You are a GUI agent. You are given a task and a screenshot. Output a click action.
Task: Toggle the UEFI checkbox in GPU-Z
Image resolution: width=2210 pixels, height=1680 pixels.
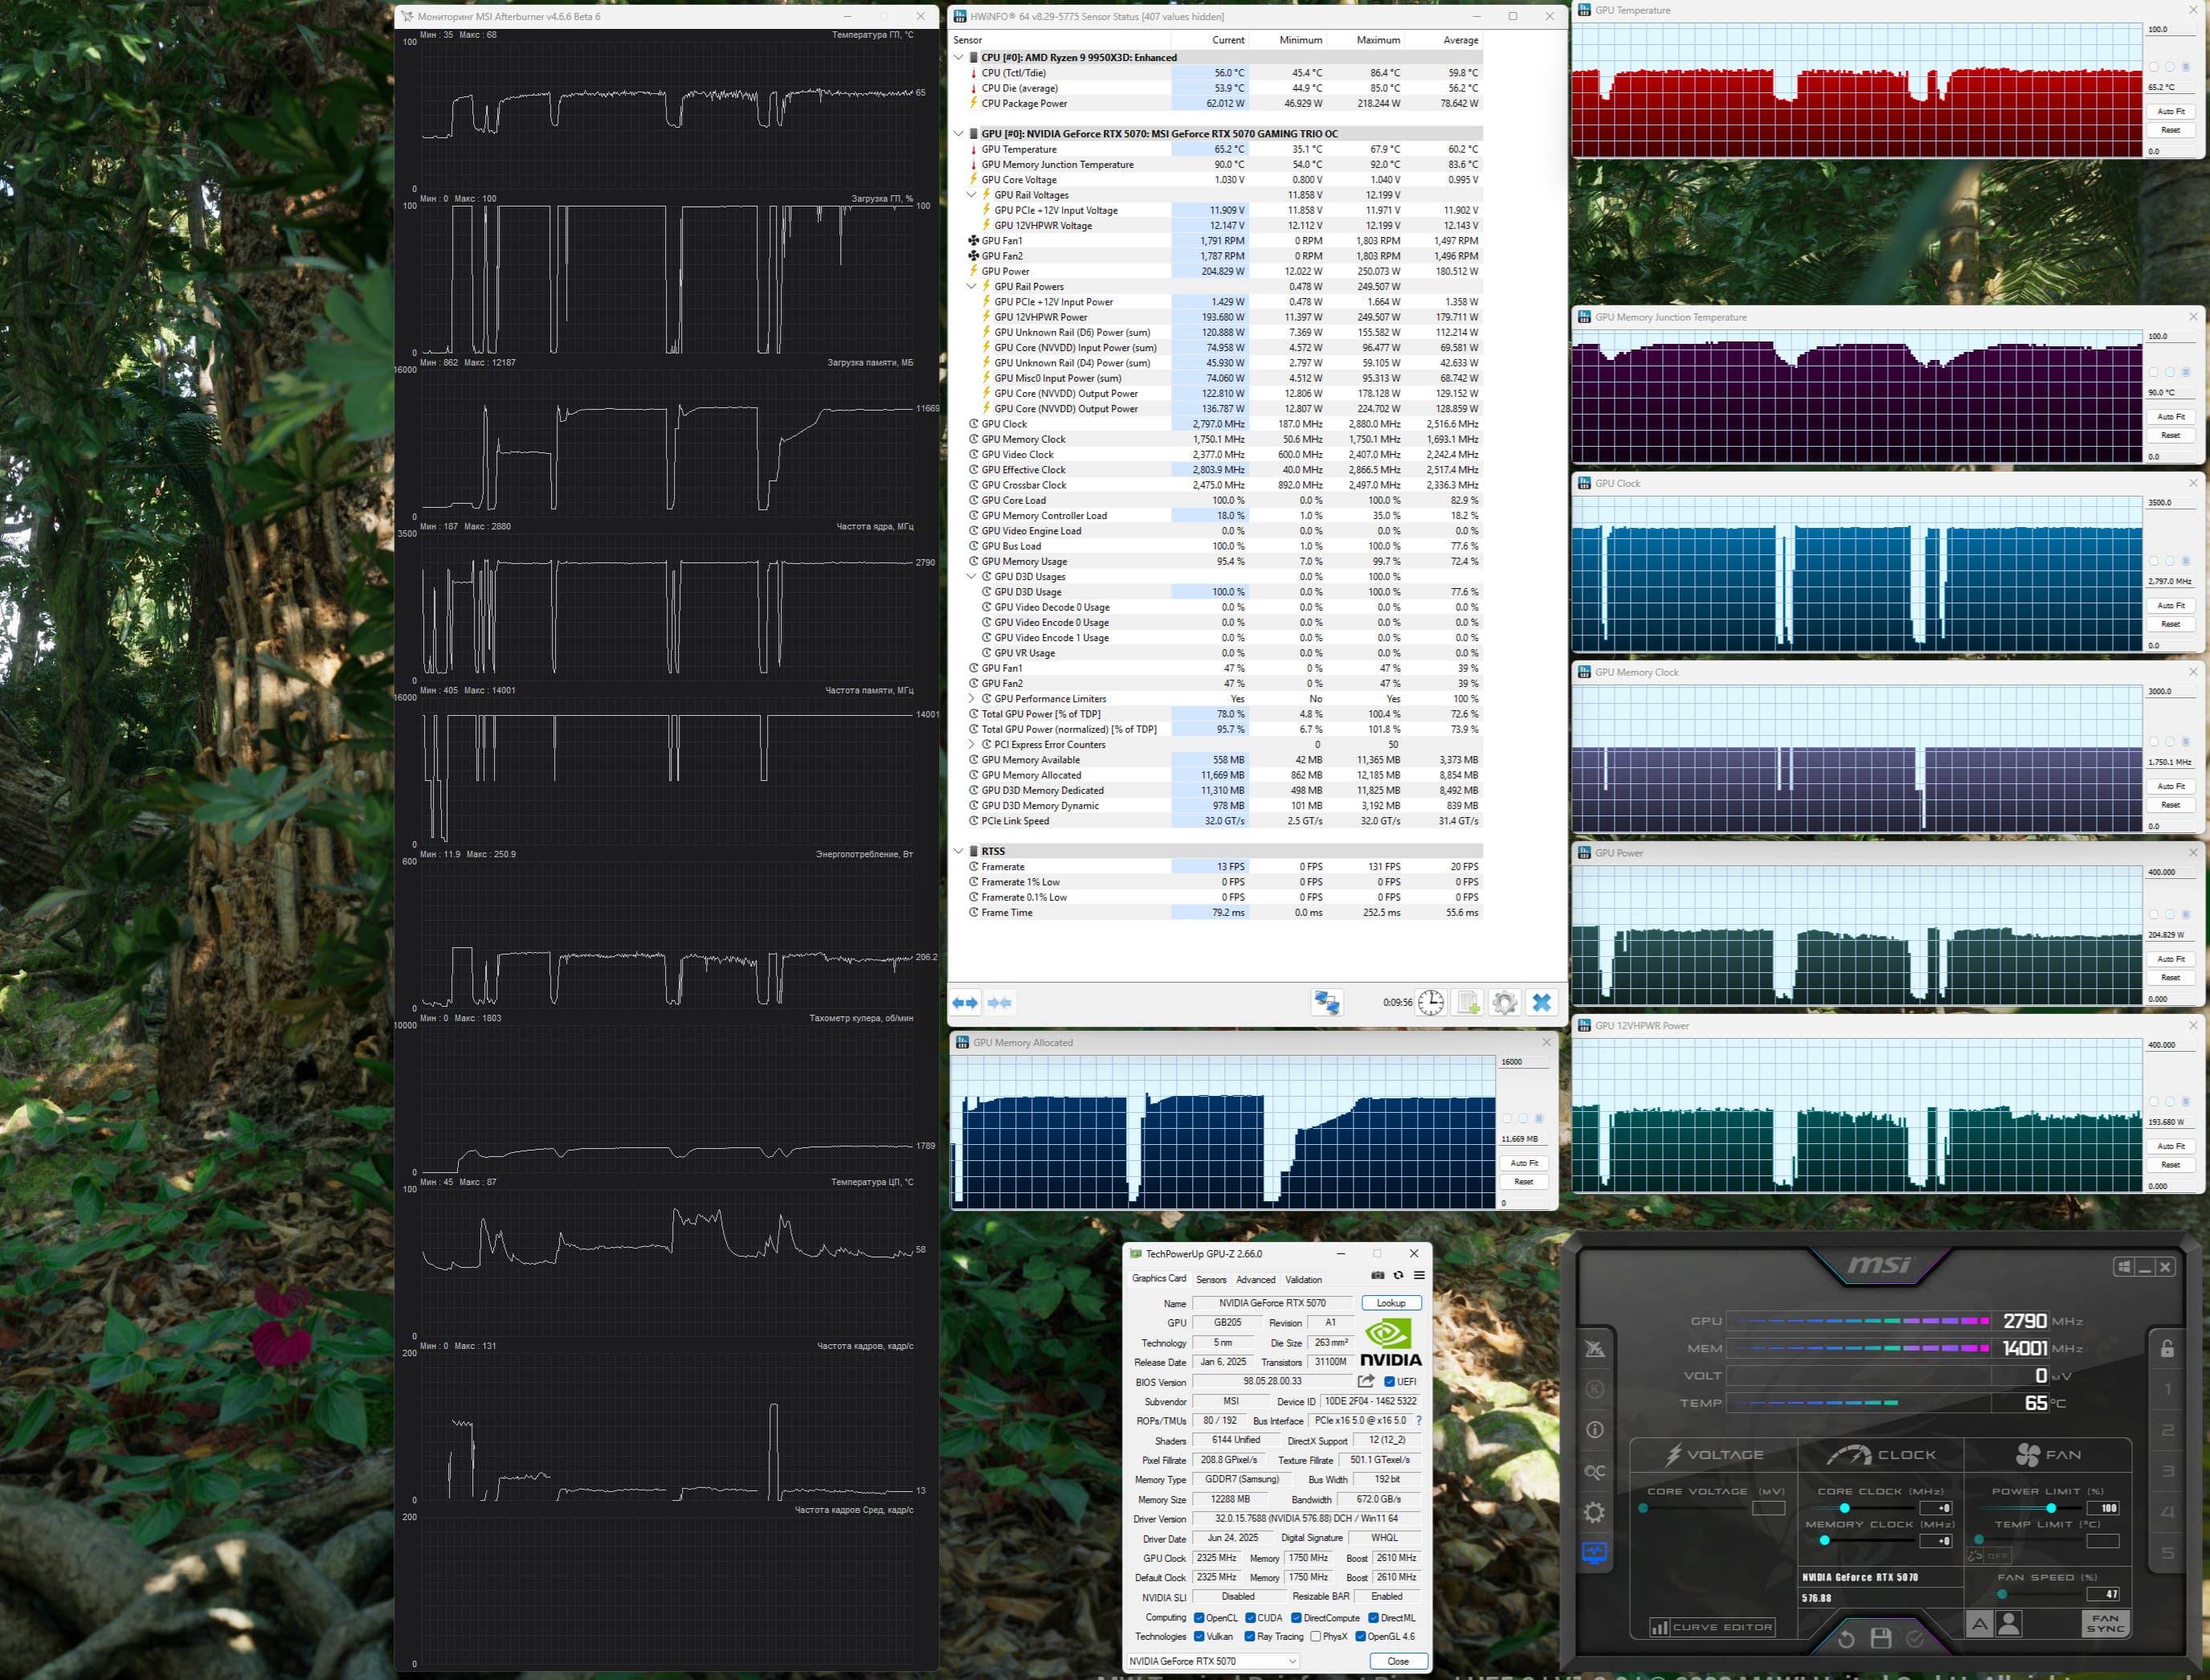[x=1389, y=1382]
